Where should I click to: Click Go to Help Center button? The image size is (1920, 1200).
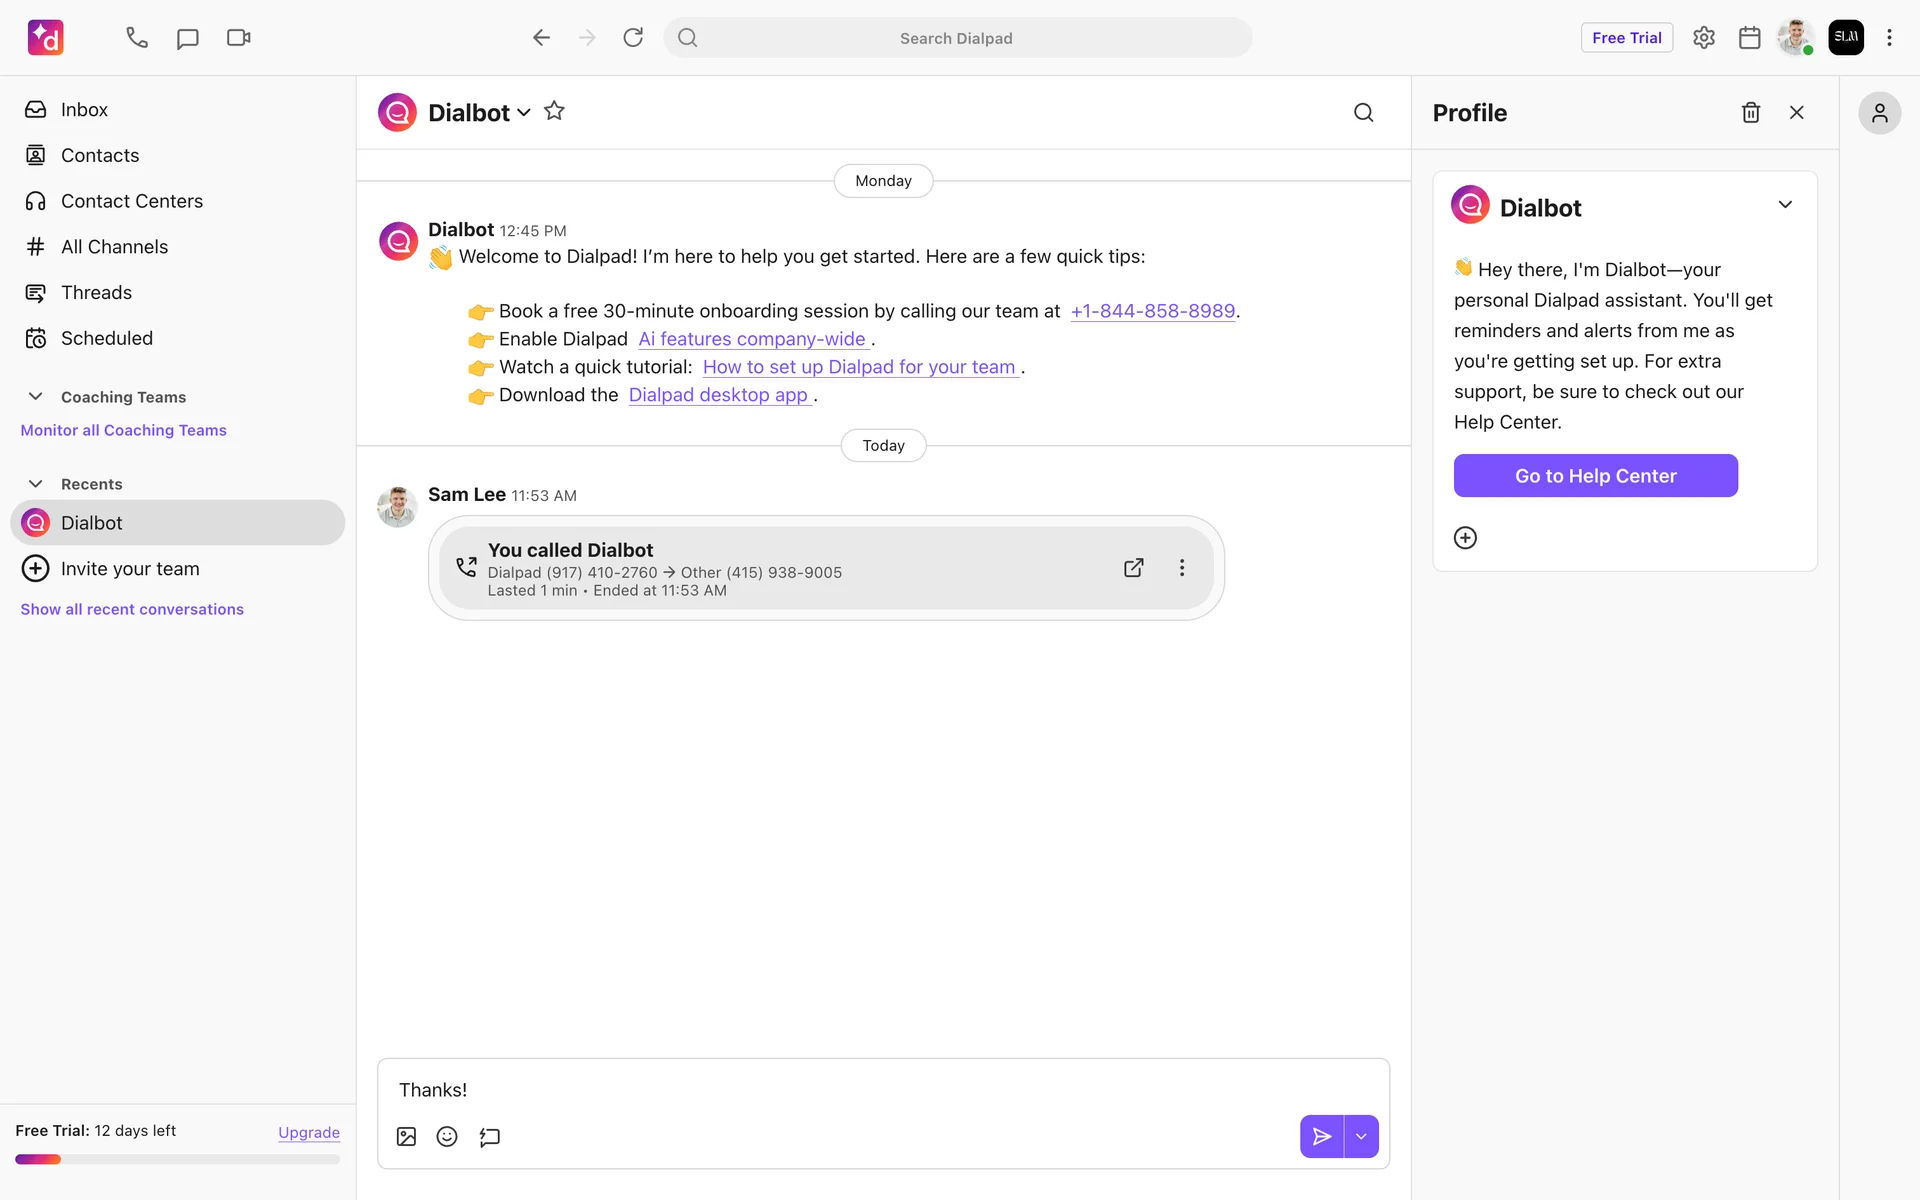[x=1595, y=476]
